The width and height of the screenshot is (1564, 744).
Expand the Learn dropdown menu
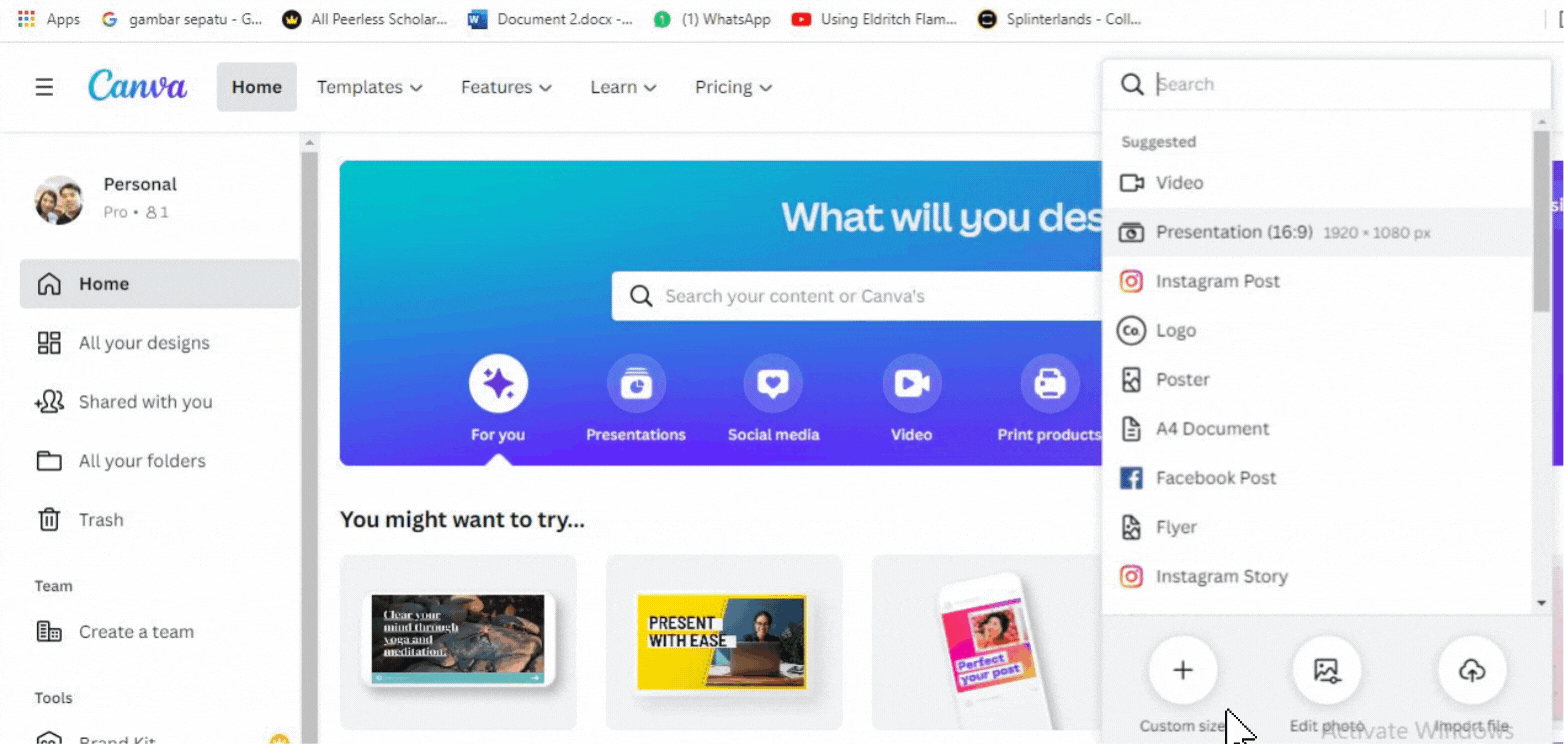pos(623,87)
